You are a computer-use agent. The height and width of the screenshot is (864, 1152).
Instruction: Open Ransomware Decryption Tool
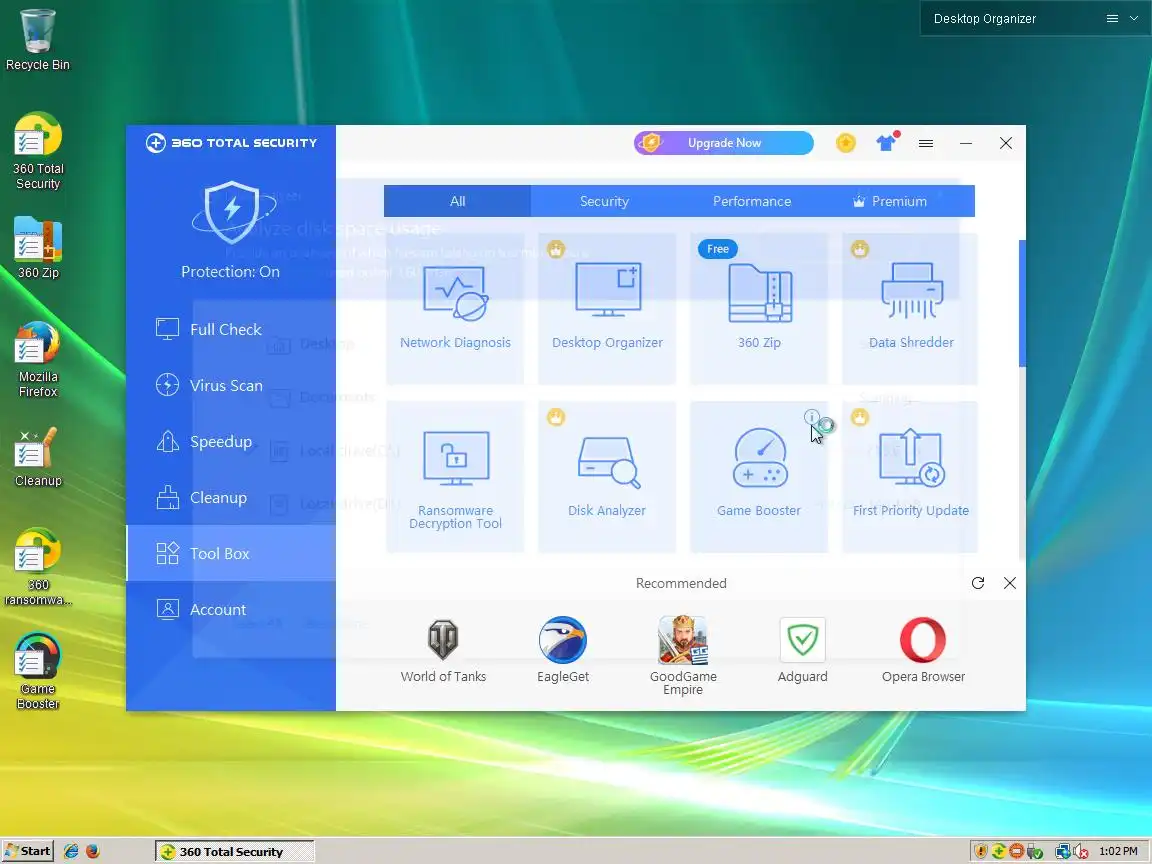455,477
